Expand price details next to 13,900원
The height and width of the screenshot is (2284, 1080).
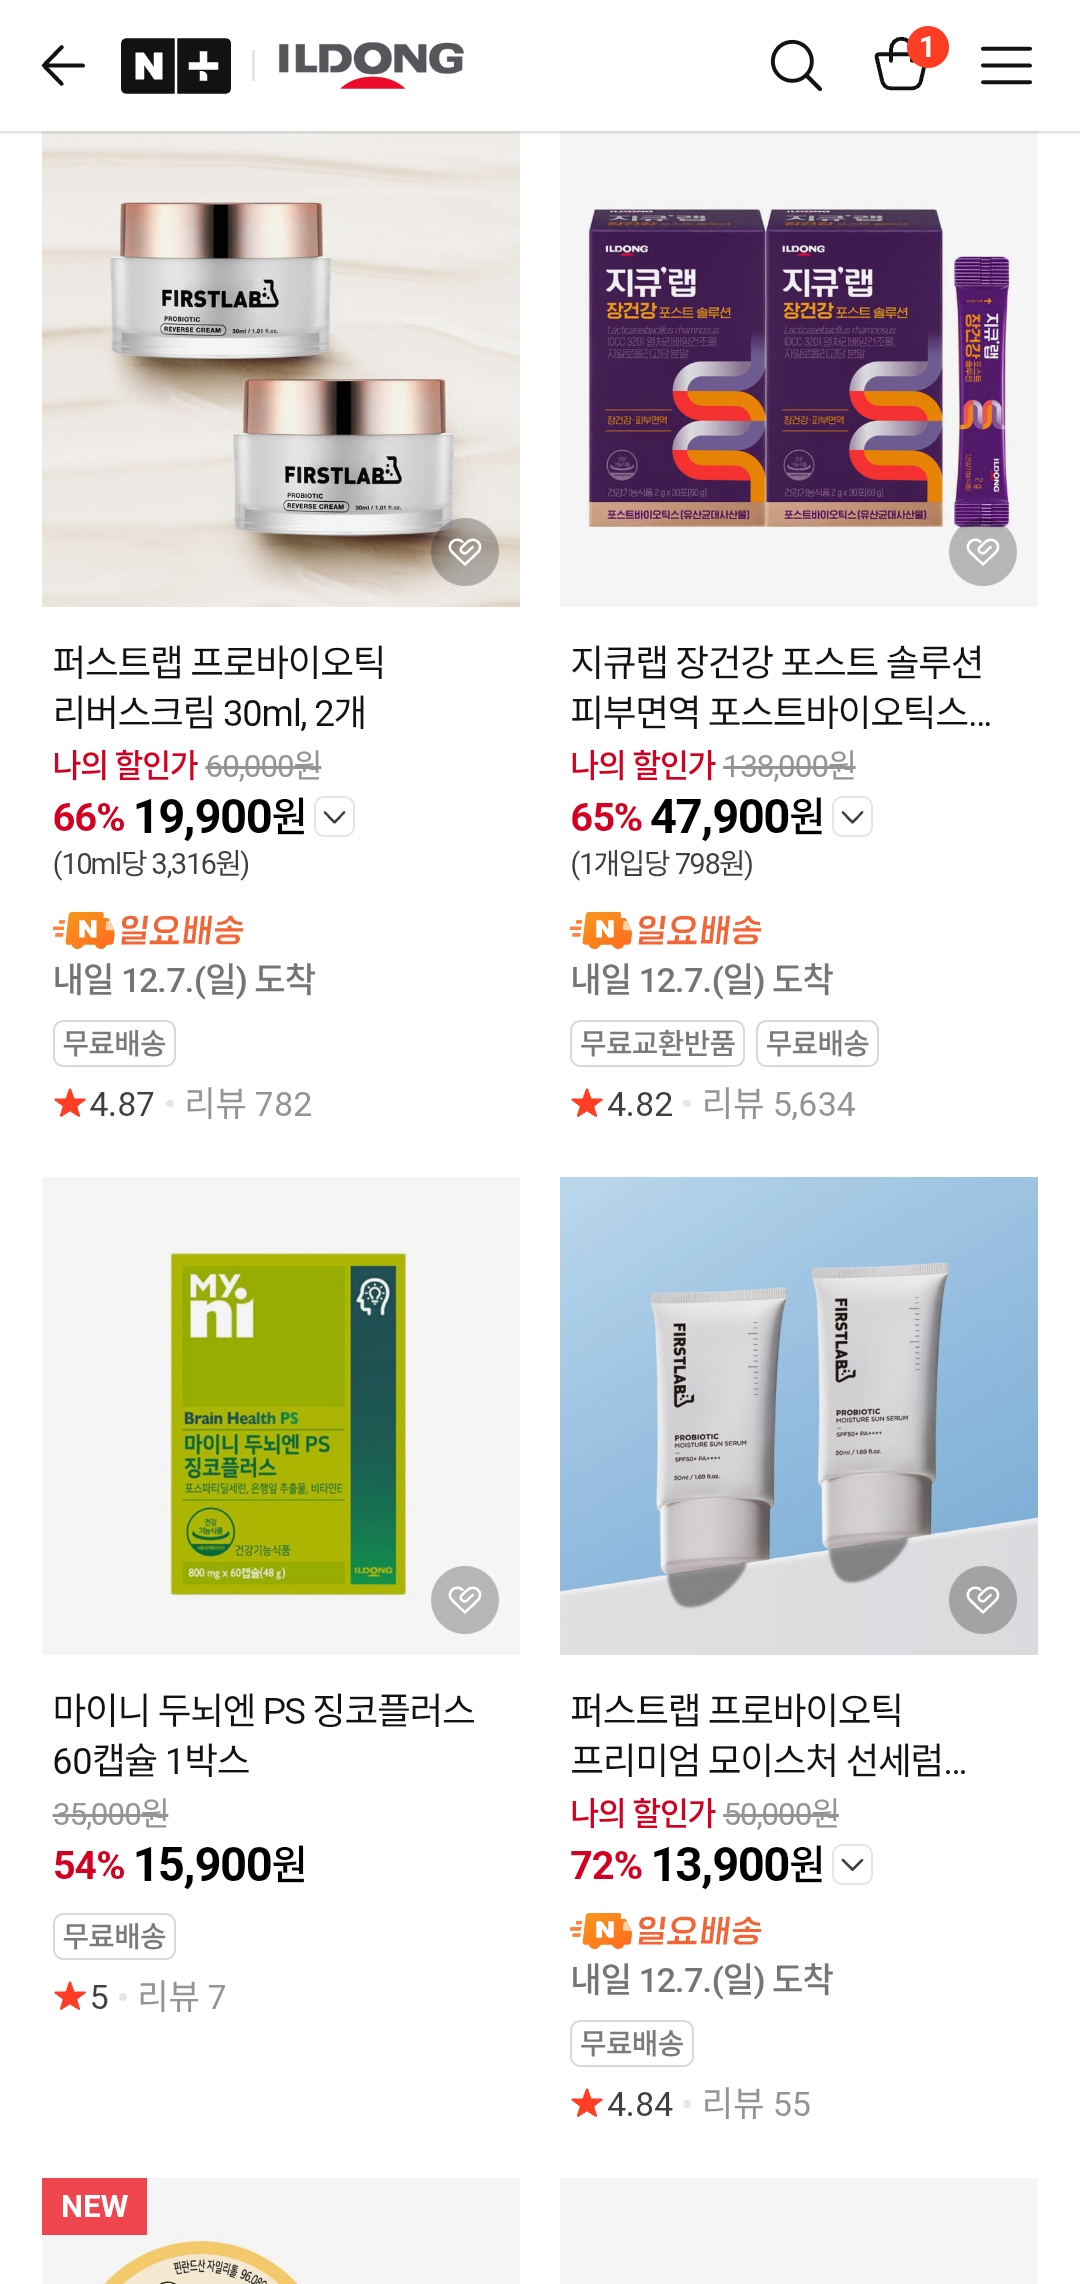pyautogui.click(x=853, y=1865)
